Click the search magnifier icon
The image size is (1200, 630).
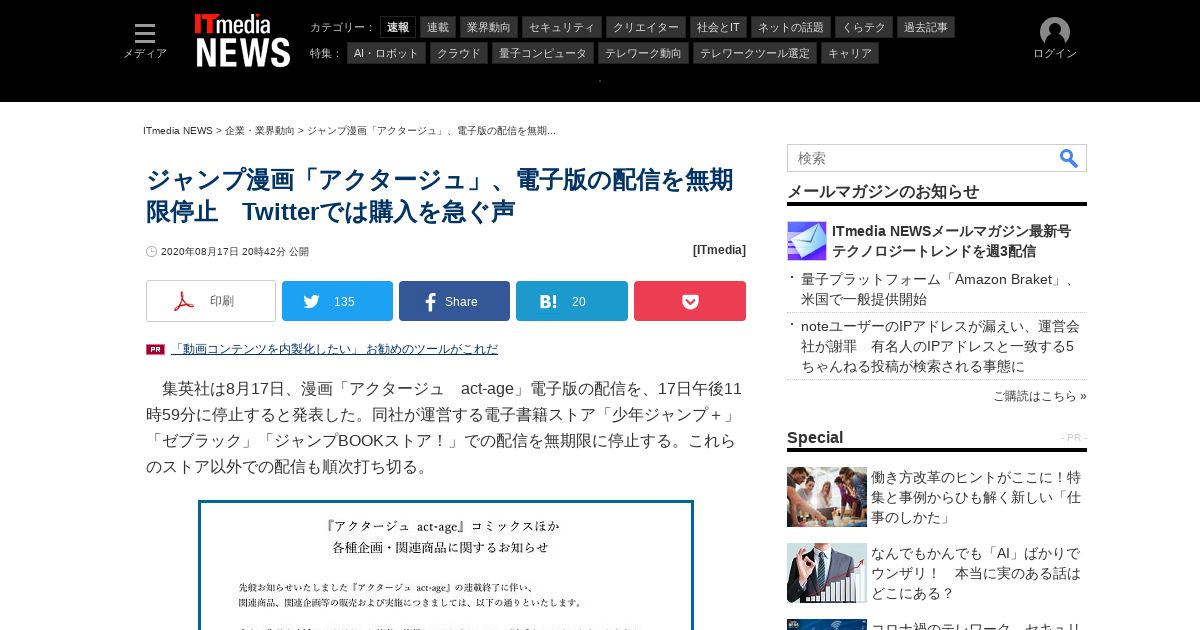coord(1069,158)
